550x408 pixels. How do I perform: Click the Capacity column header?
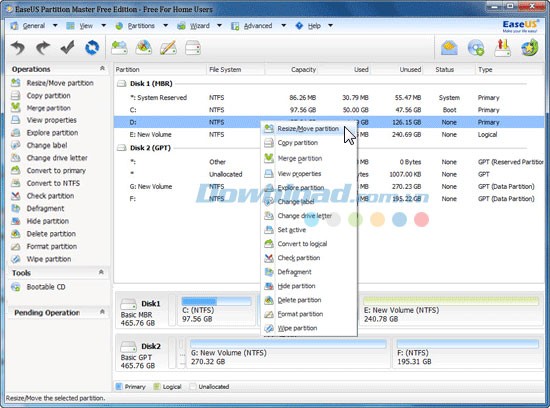pos(292,69)
